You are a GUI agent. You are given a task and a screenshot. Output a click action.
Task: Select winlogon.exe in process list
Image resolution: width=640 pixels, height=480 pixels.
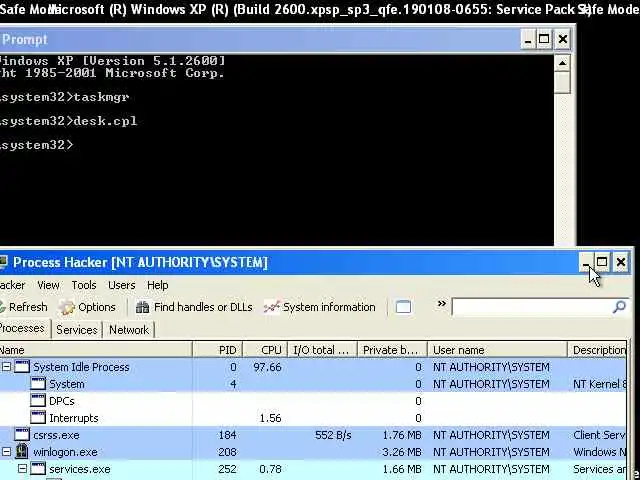click(x=65, y=452)
